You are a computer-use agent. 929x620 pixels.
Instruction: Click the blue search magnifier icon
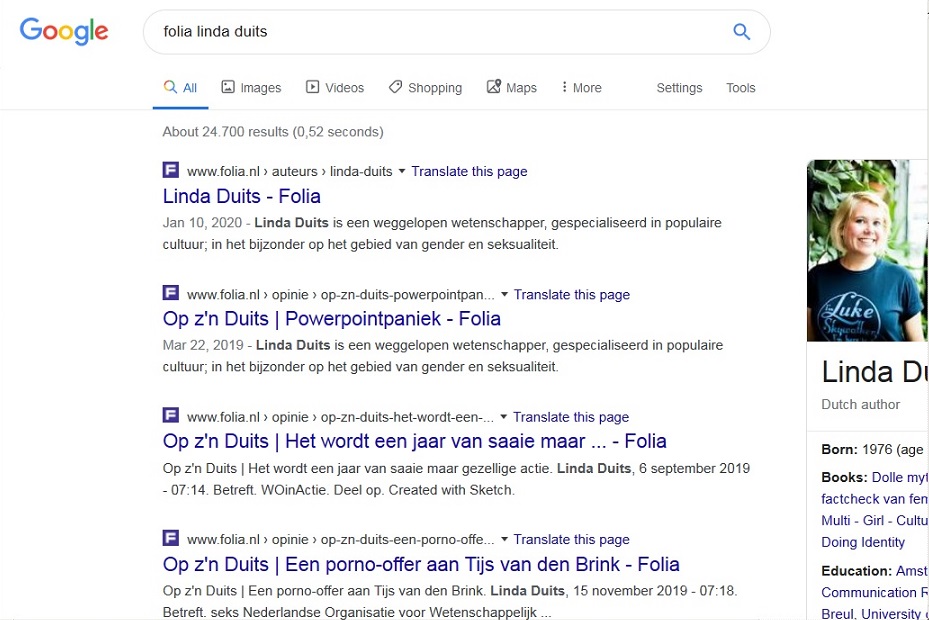(x=741, y=31)
